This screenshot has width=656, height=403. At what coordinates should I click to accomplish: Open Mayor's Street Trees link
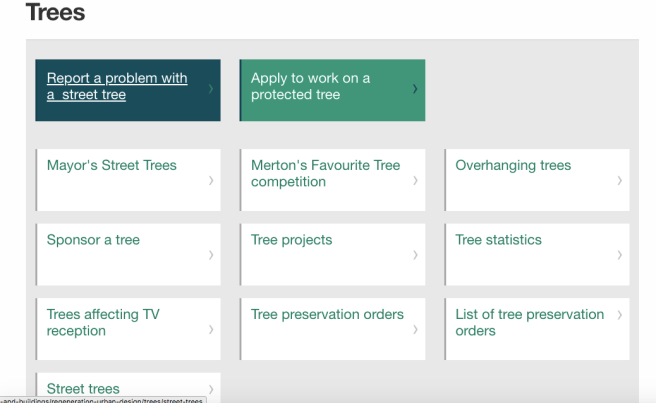(x=111, y=166)
